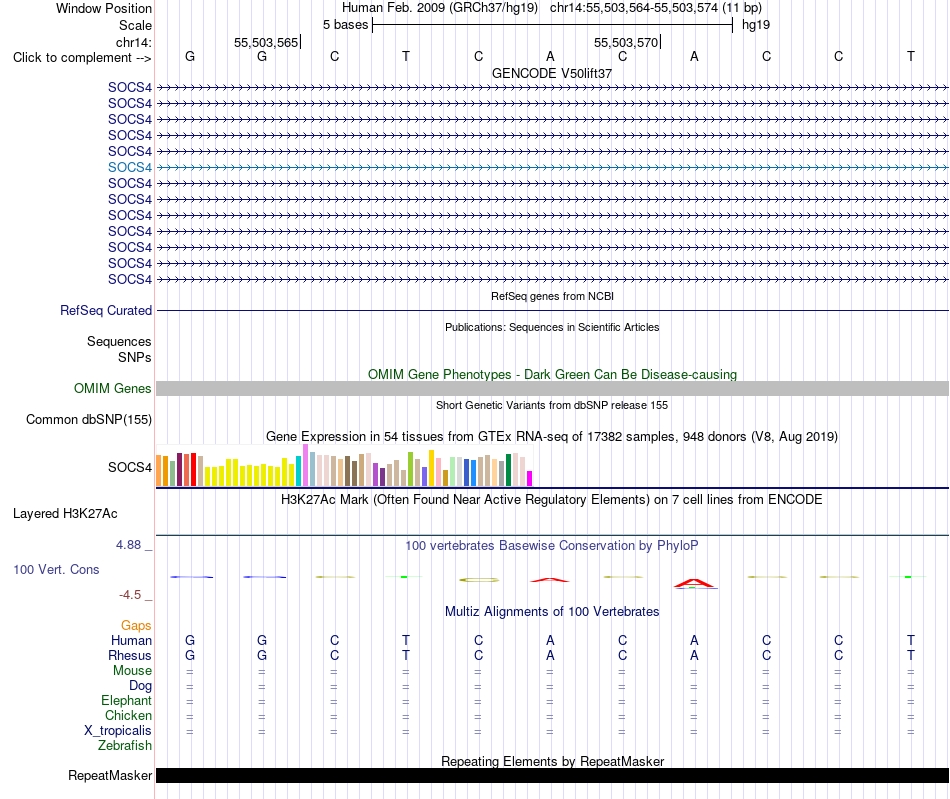
Task: Open the 100 Vert. Cons track label
Action: click(56, 569)
